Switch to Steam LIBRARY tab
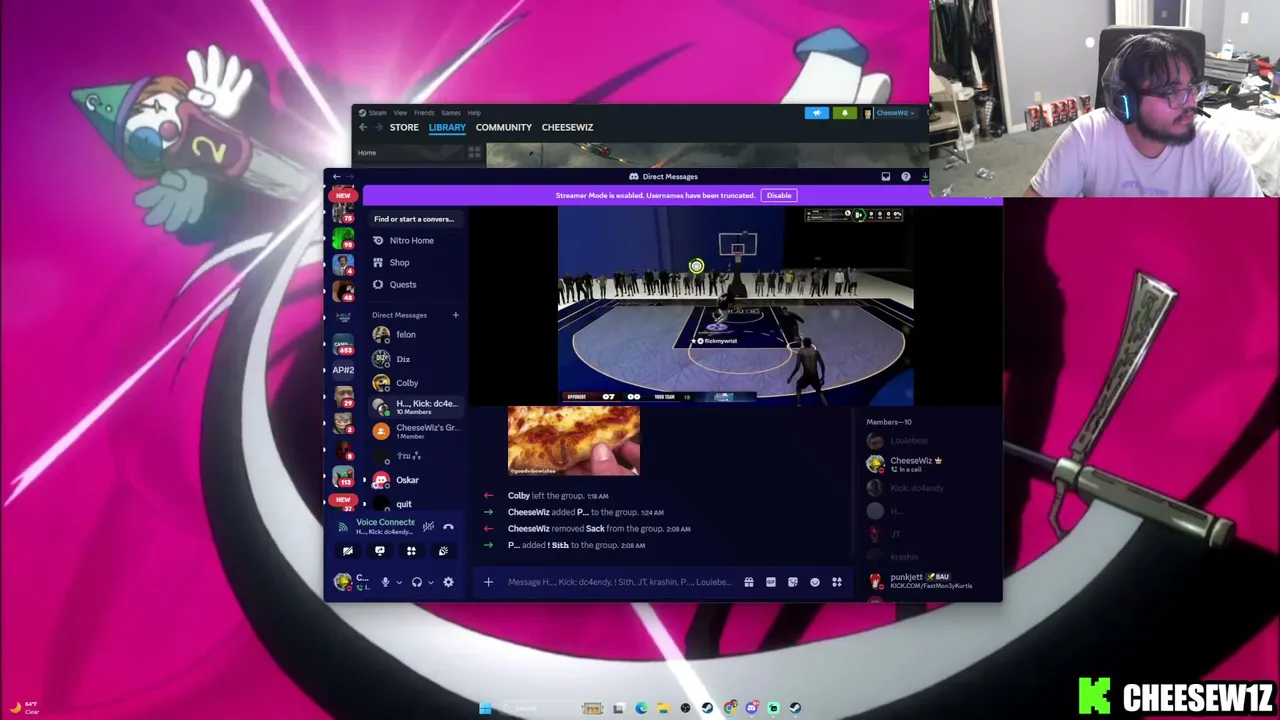 coord(447,128)
